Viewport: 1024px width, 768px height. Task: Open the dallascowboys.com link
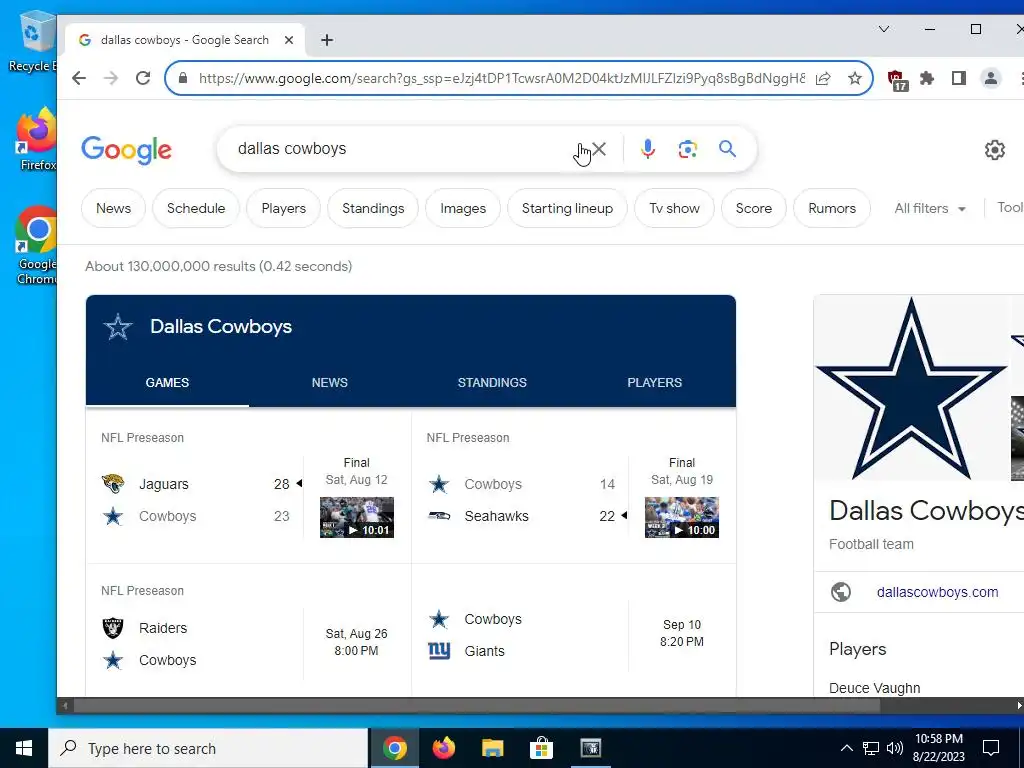tap(937, 592)
